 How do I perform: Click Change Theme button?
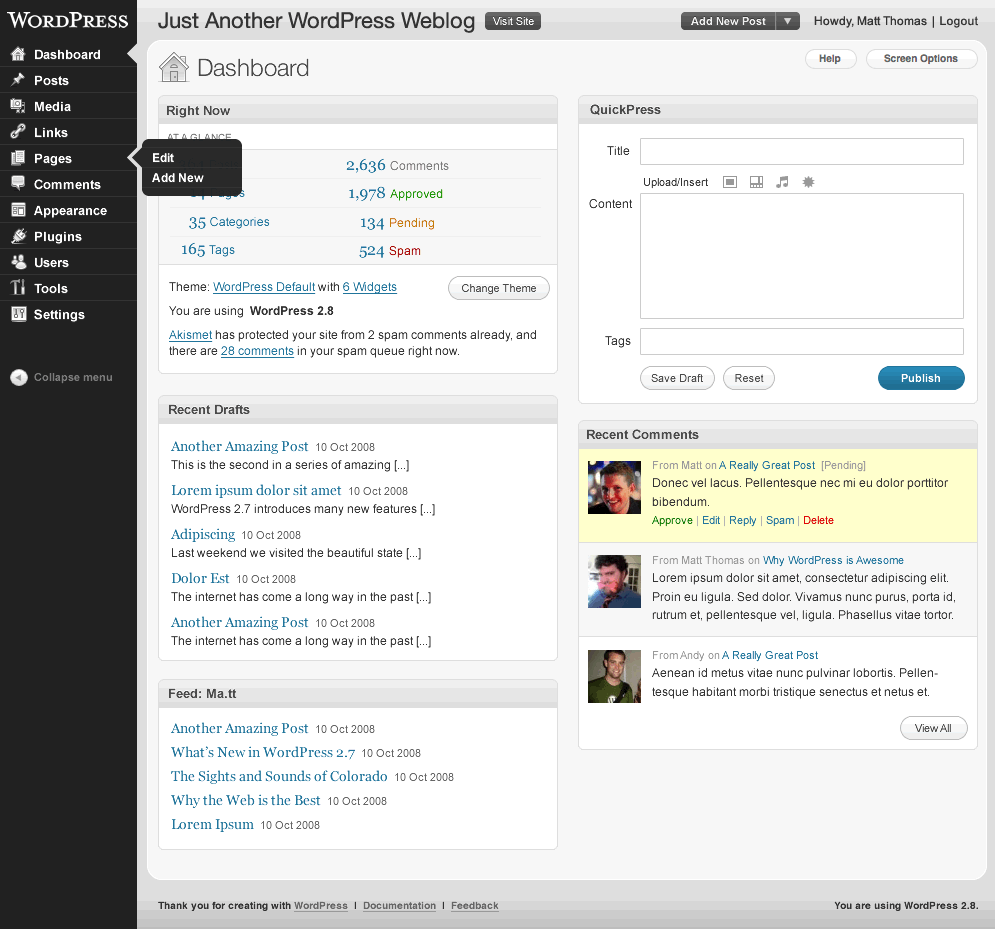click(499, 288)
